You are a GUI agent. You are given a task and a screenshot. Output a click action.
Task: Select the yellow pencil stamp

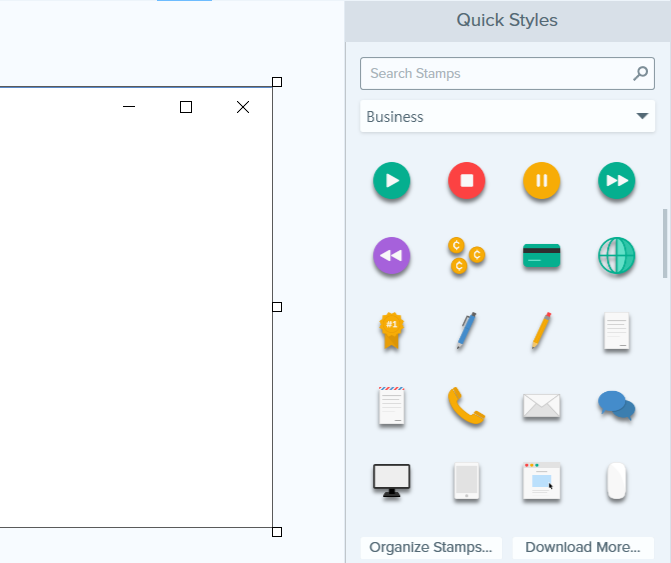point(542,331)
